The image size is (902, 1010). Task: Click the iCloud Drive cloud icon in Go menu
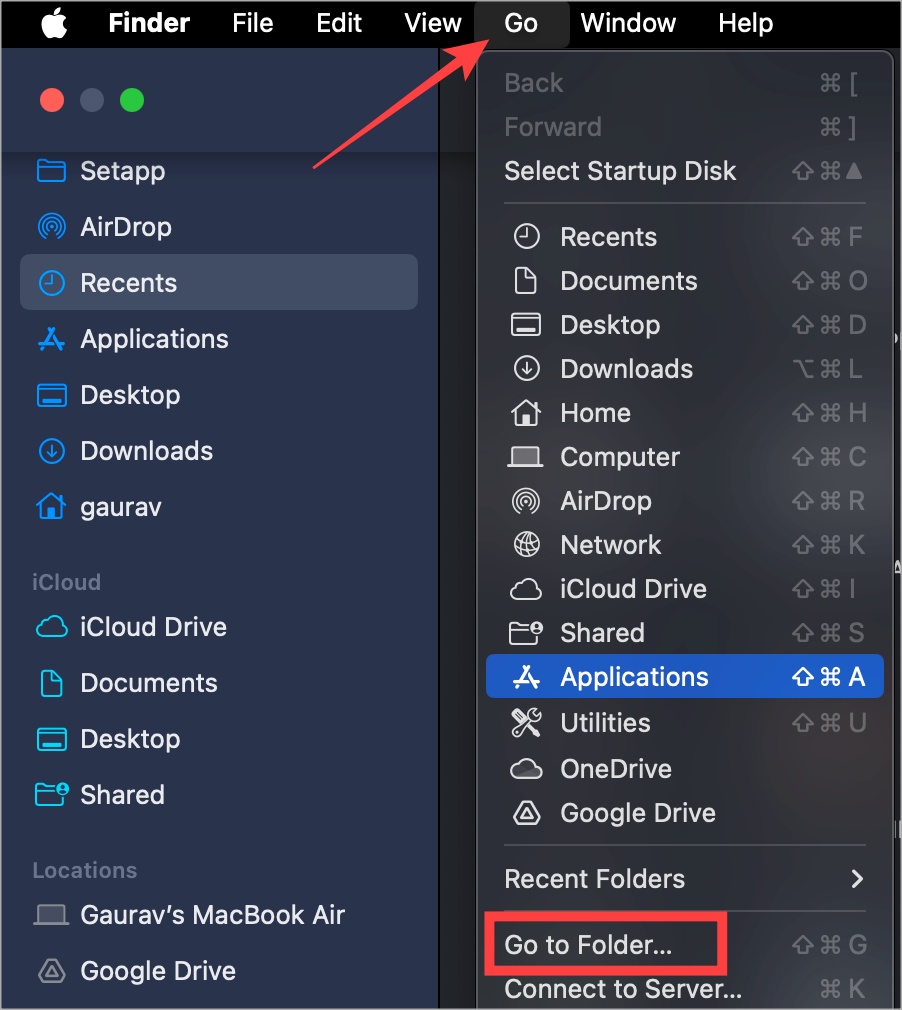coord(526,589)
